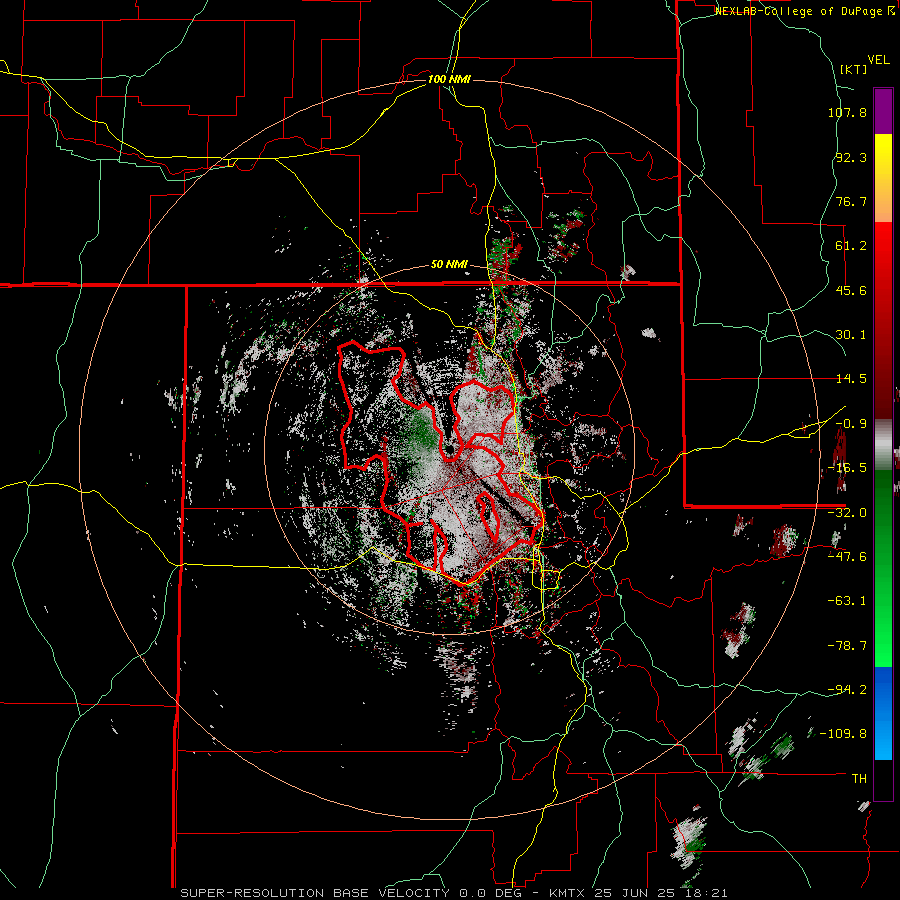Pick the blue segment of the velocity color bar

pyautogui.click(x=883, y=713)
